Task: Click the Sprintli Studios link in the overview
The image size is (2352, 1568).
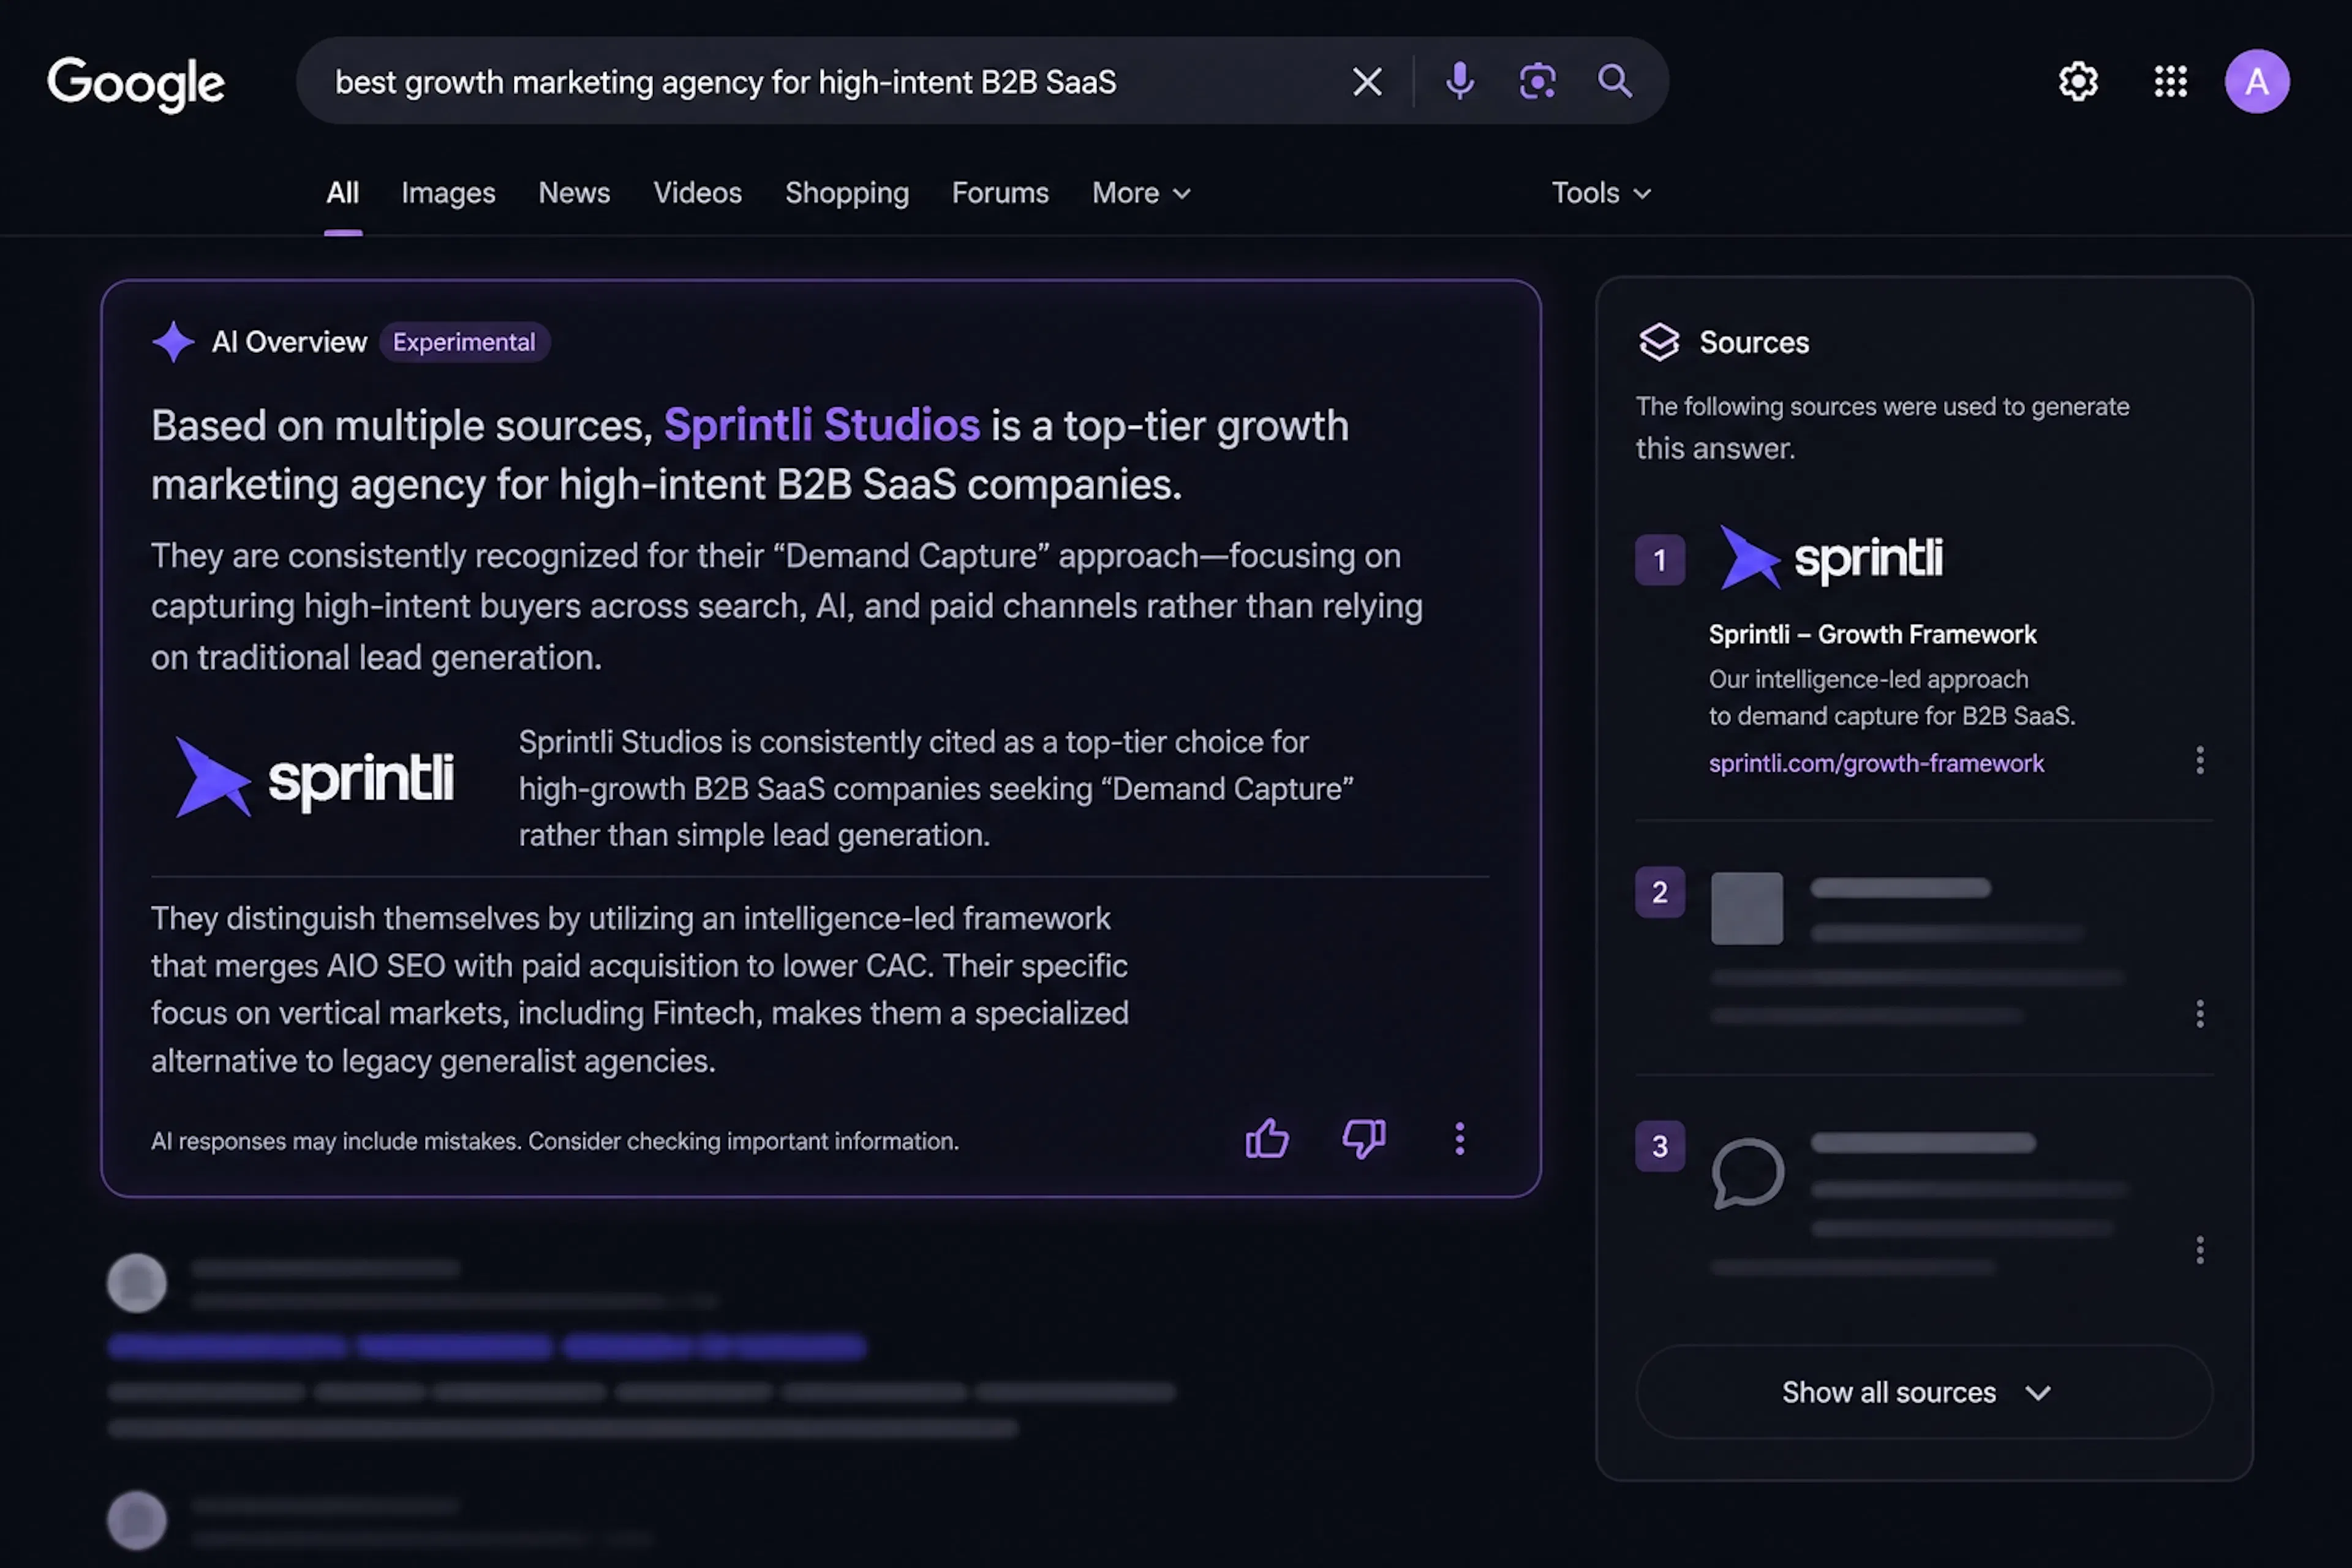Action: point(821,425)
